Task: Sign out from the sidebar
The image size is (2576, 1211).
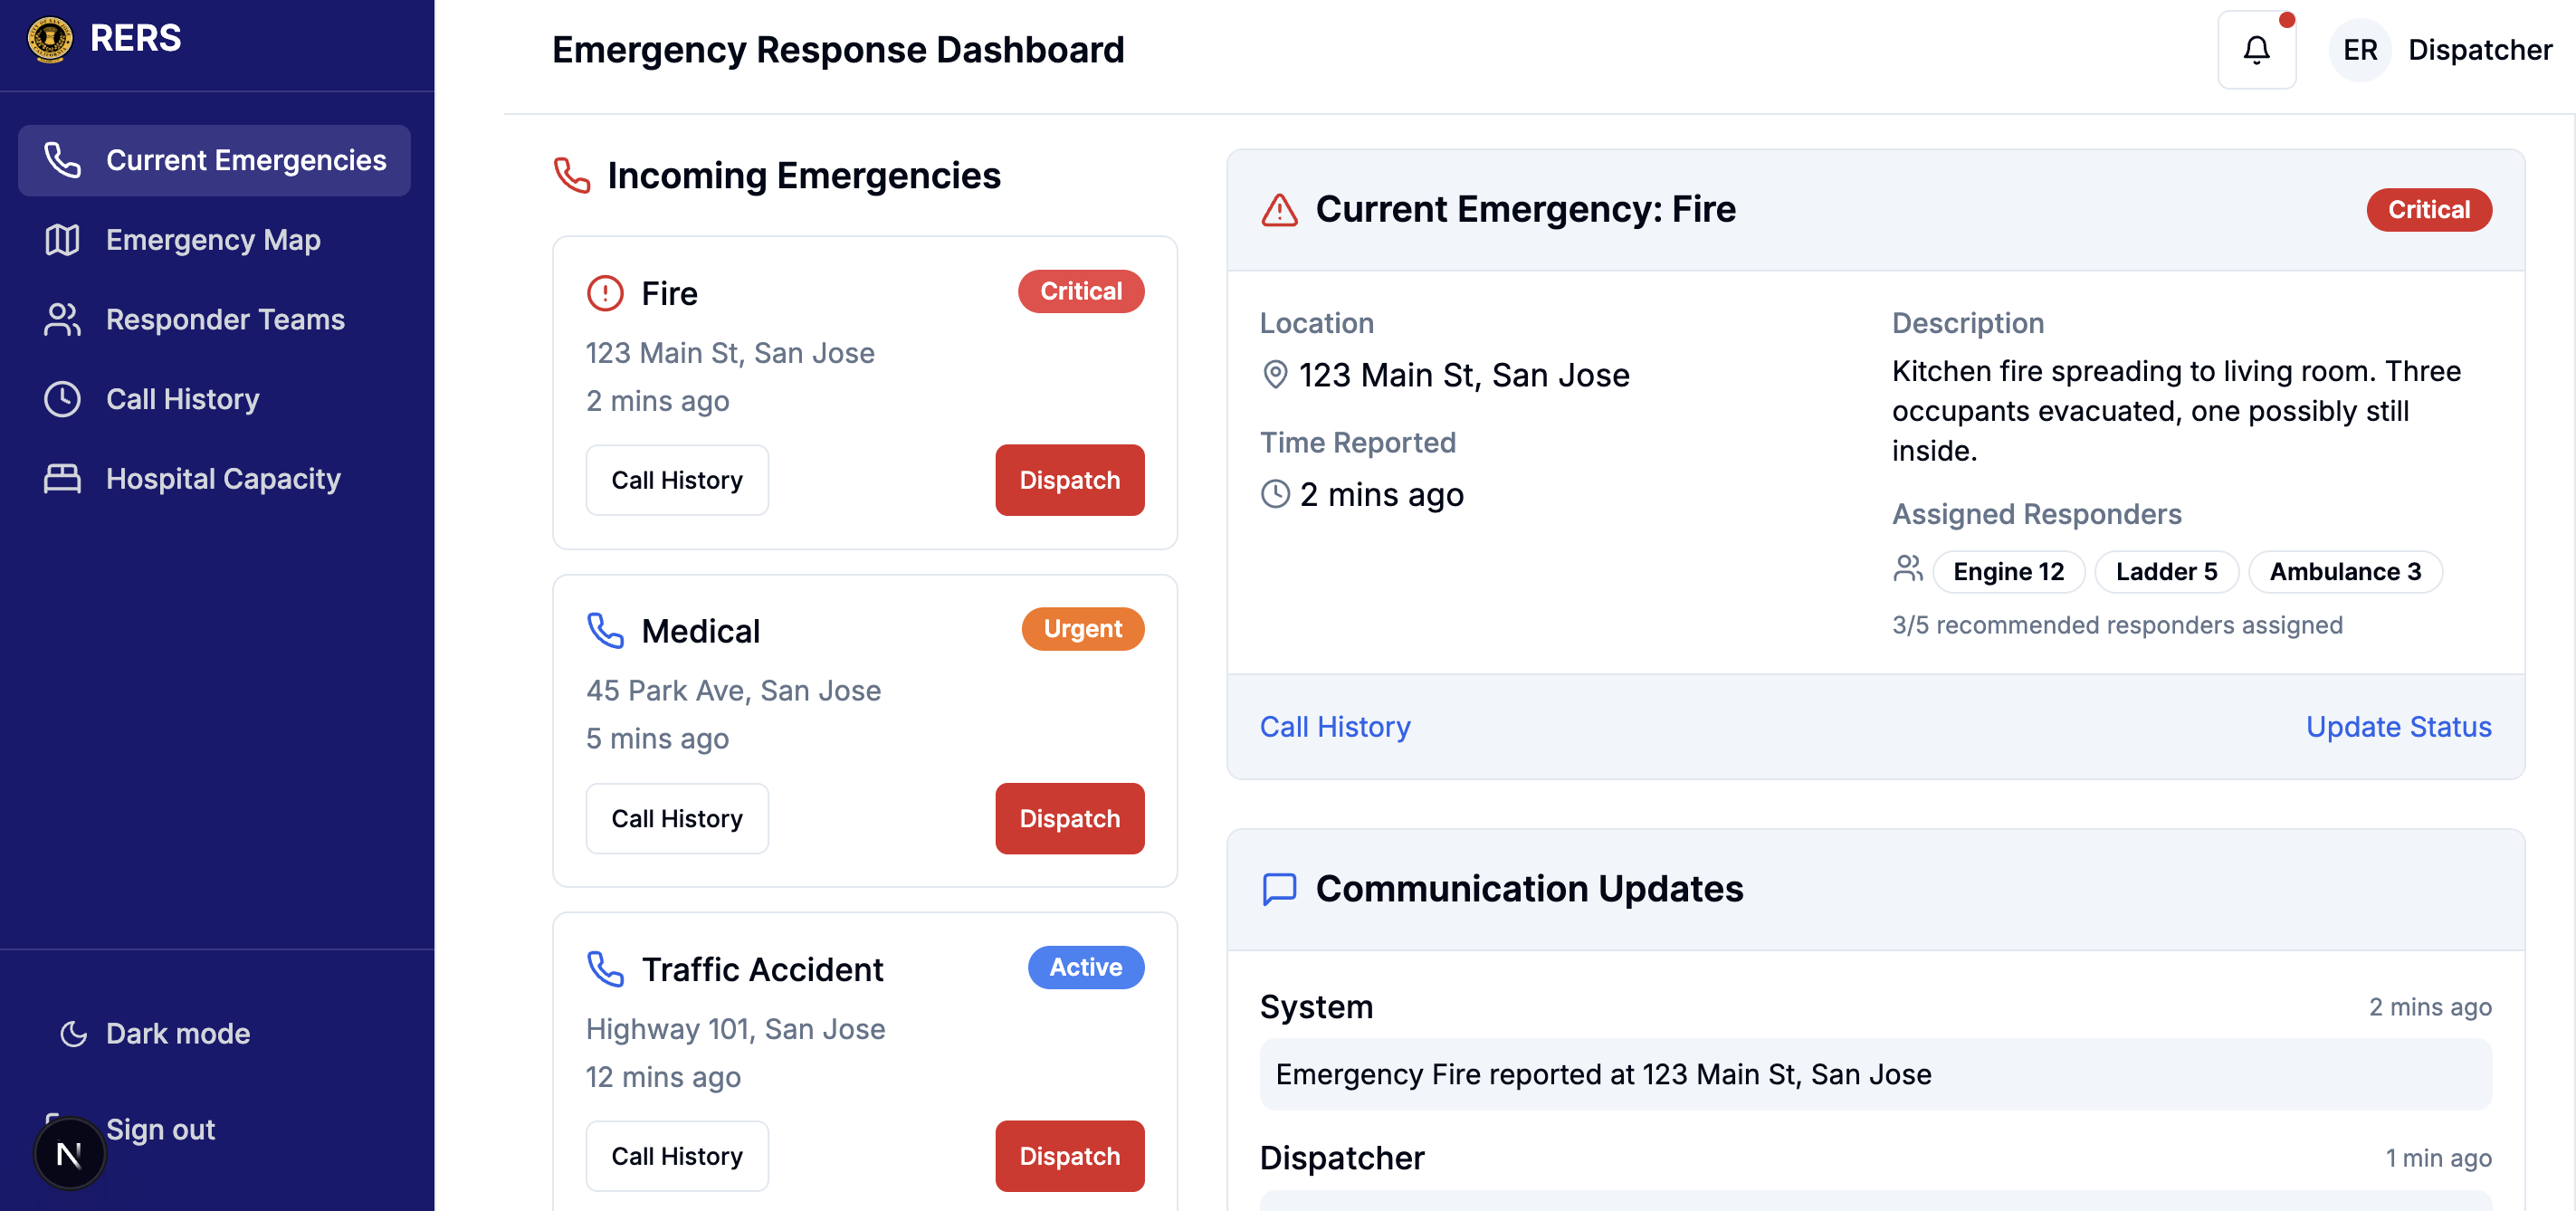Action: pyautogui.click(x=160, y=1129)
